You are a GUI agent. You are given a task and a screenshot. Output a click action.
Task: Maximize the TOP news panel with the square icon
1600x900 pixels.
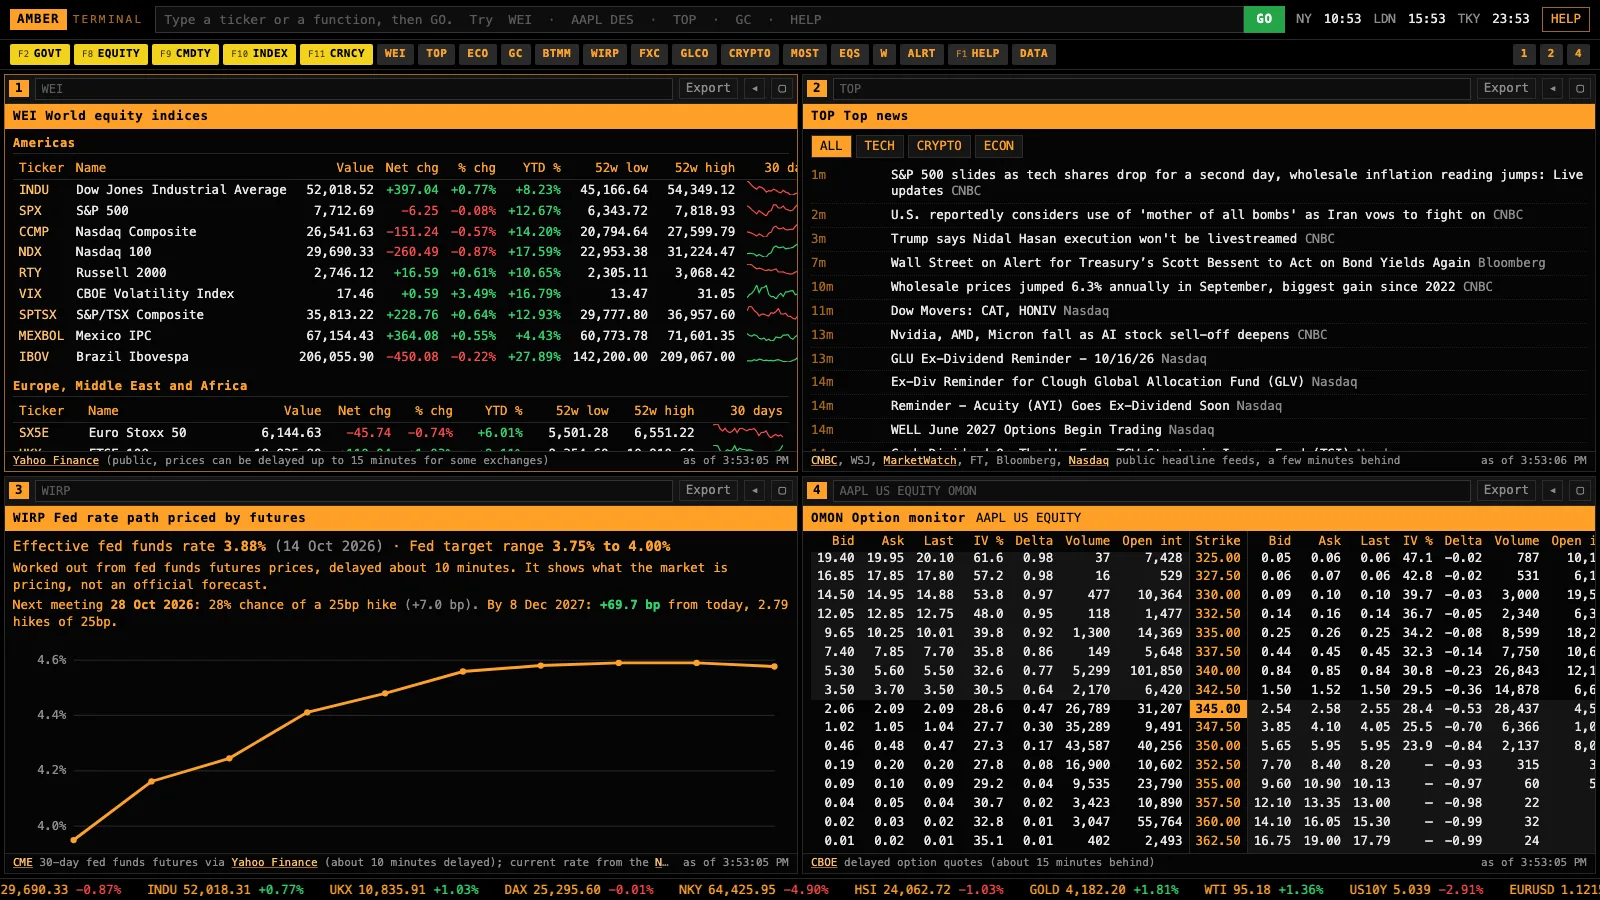tap(1580, 88)
